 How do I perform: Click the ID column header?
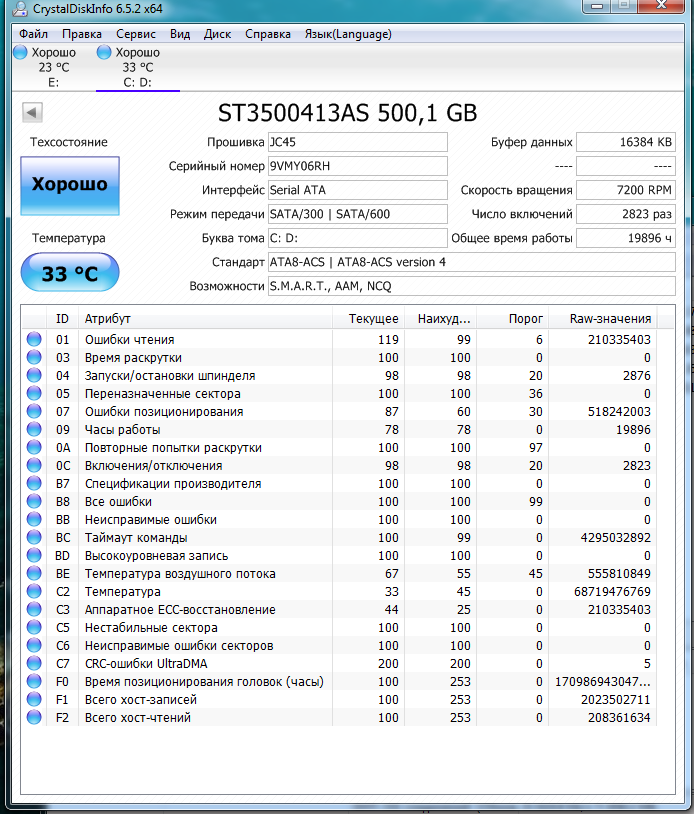click(x=62, y=319)
